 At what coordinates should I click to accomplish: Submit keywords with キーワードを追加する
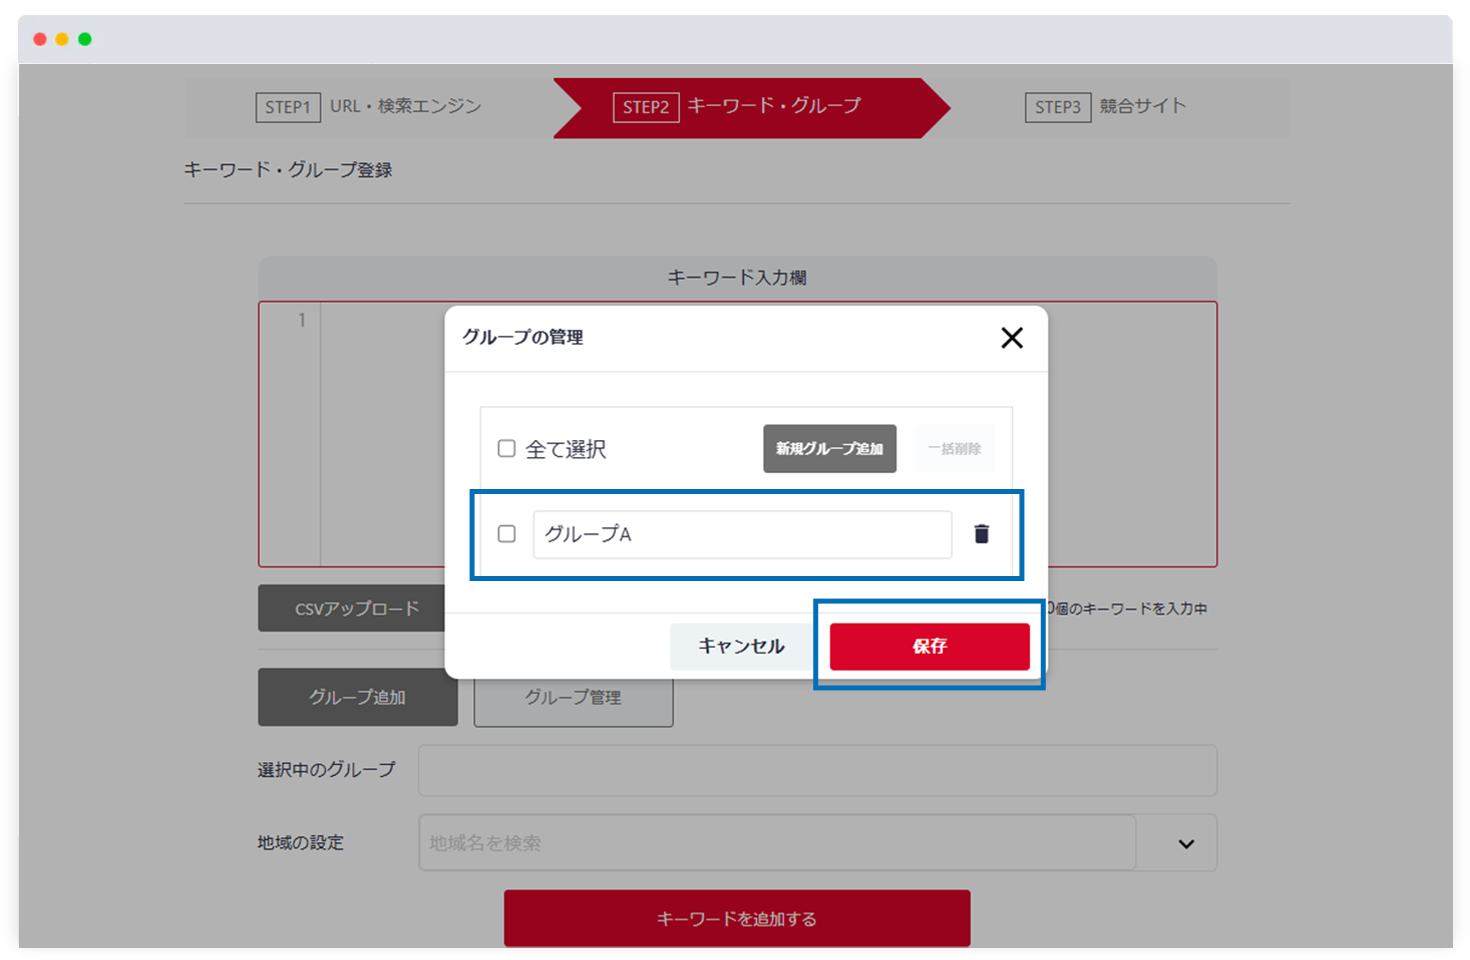pyautogui.click(x=736, y=917)
